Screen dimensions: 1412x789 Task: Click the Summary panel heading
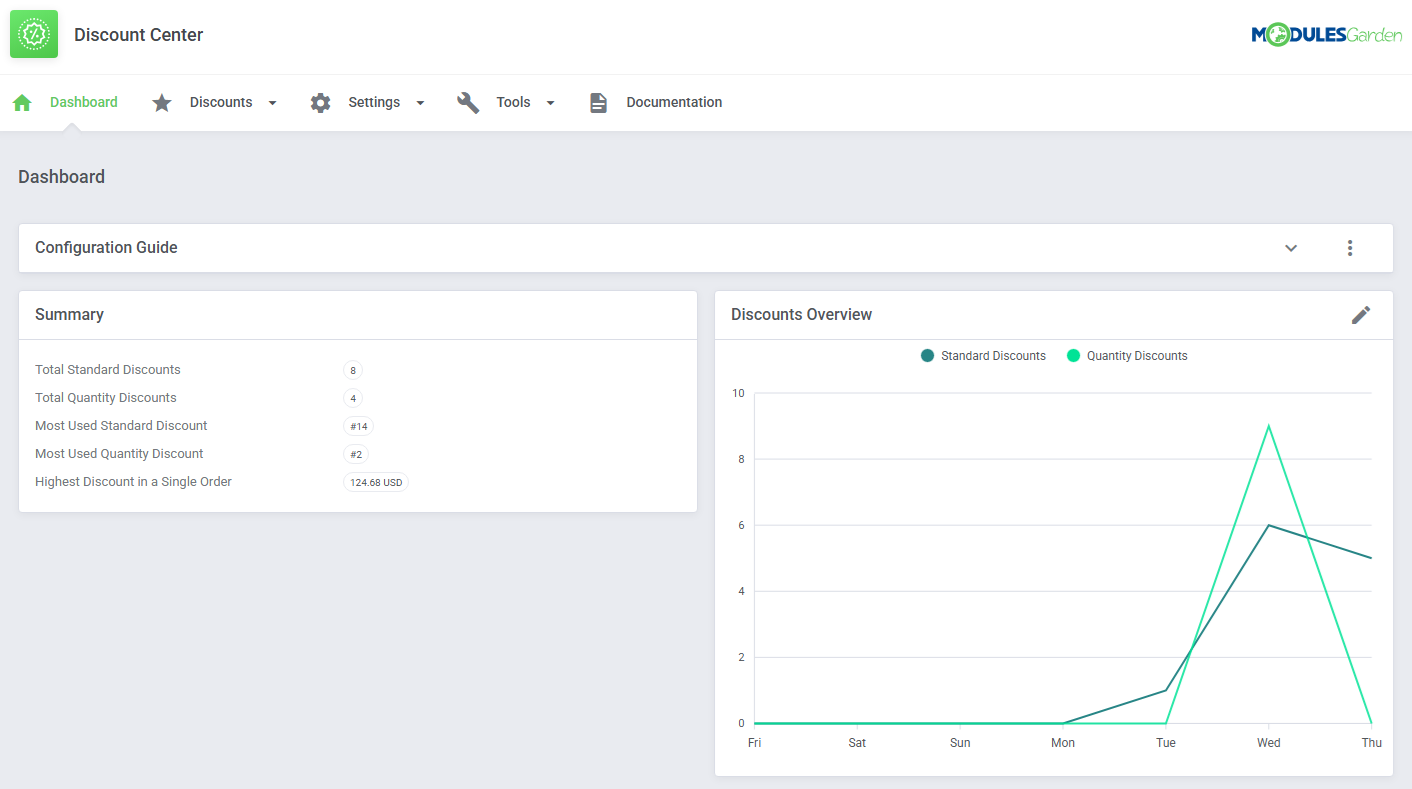coord(69,315)
